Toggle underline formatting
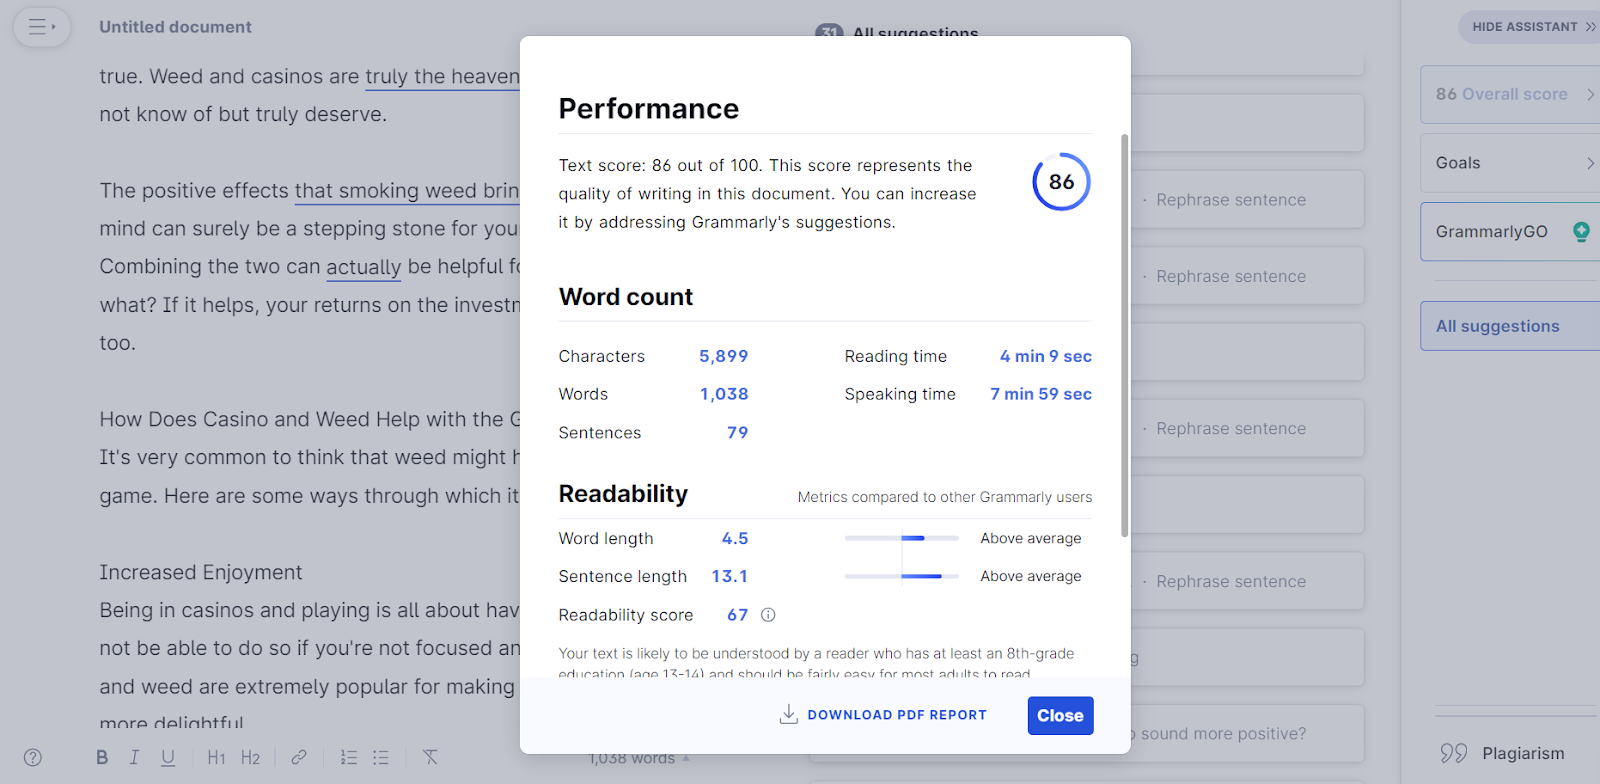1600x784 pixels. point(168,757)
